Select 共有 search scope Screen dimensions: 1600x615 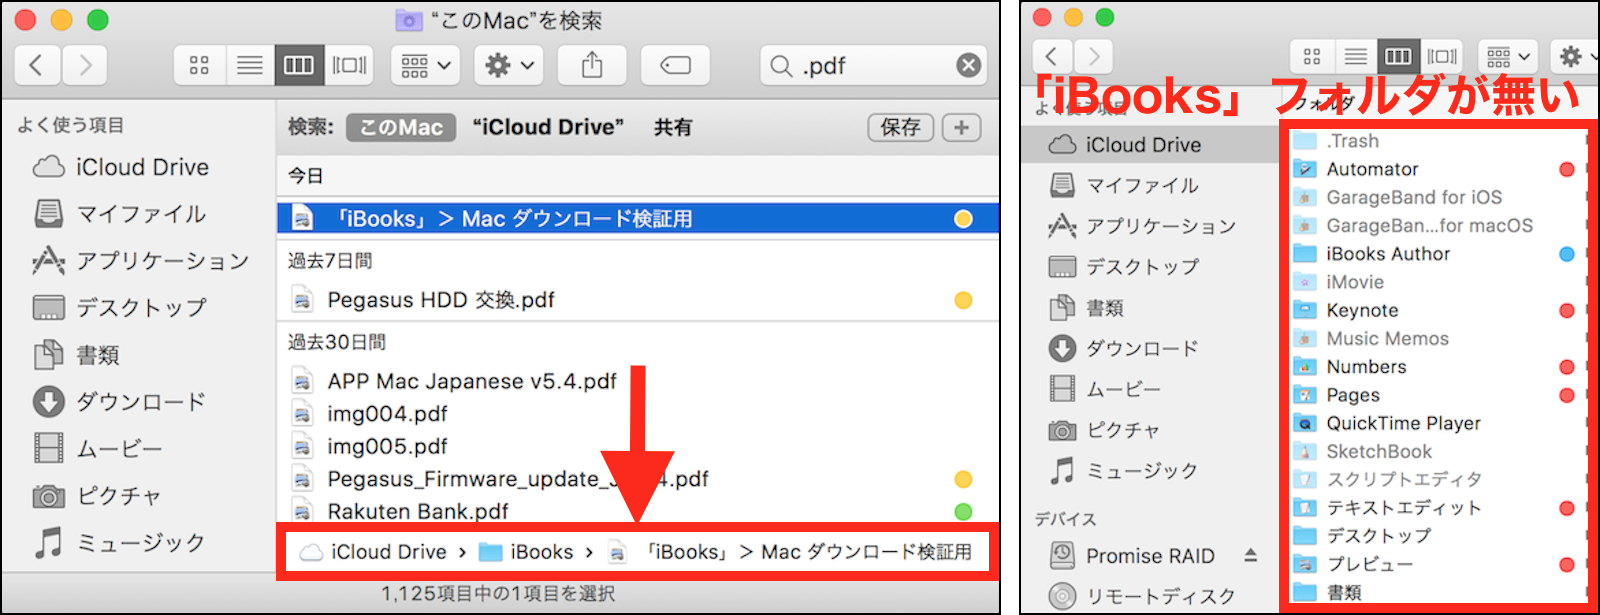click(x=673, y=127)
